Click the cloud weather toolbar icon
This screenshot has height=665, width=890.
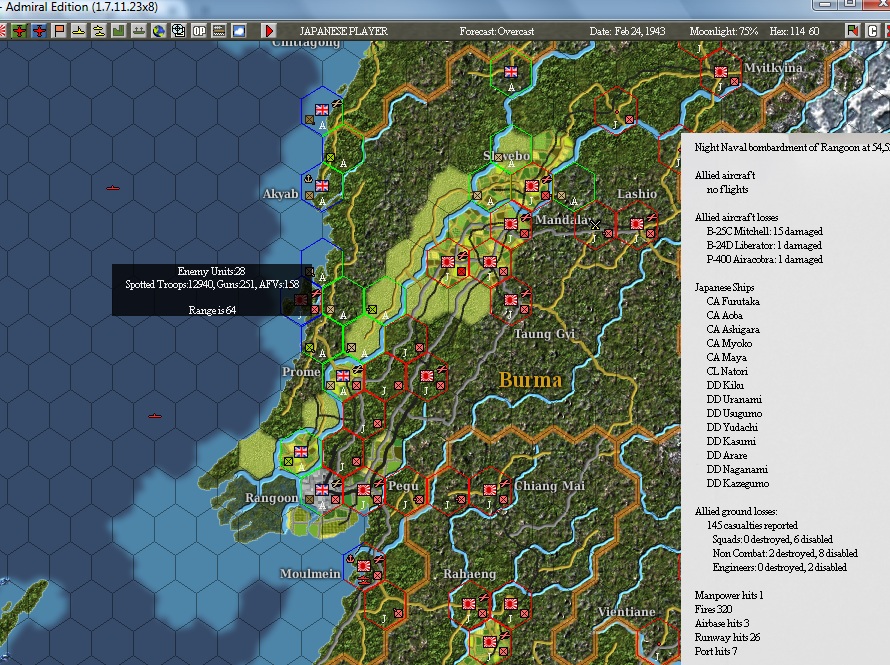[x=239, y=31]
